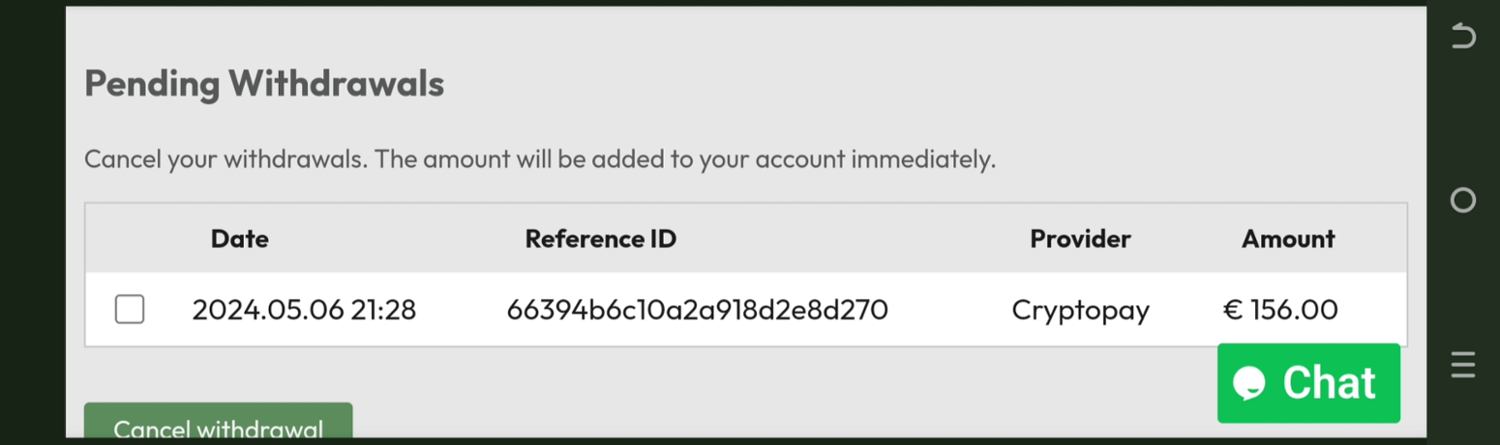Open recent apps via three-line icon
Screen dimensions: 1500x445
[x=1463, y=365]
